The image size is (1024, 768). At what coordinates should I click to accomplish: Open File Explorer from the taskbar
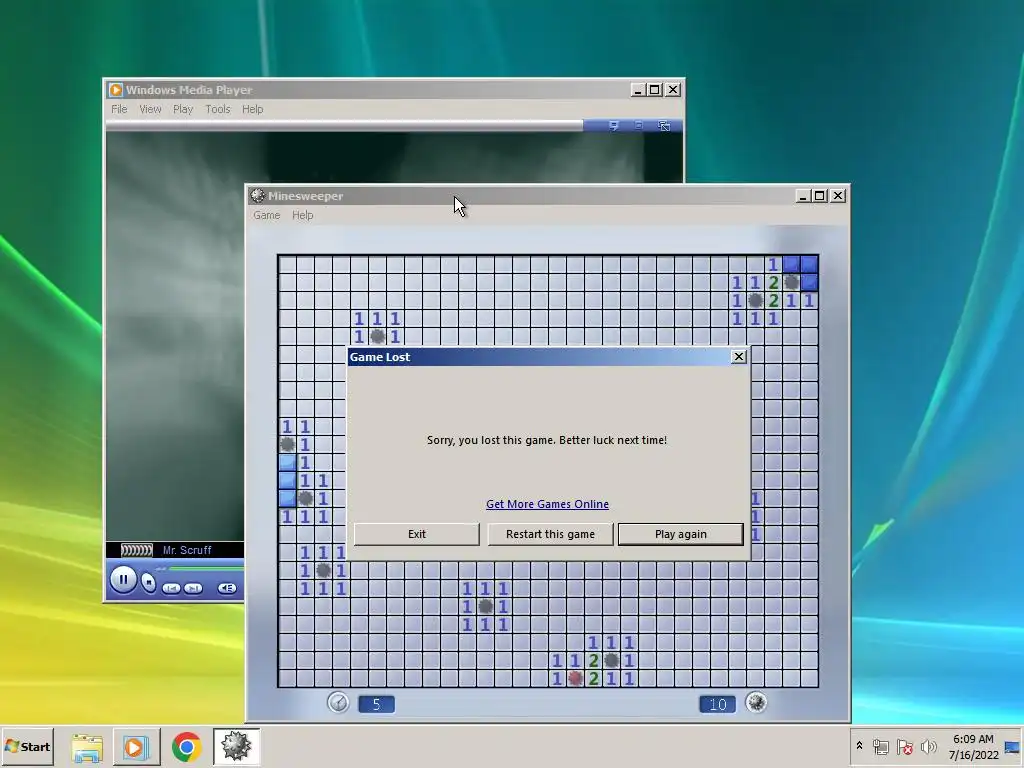(87, 747)
